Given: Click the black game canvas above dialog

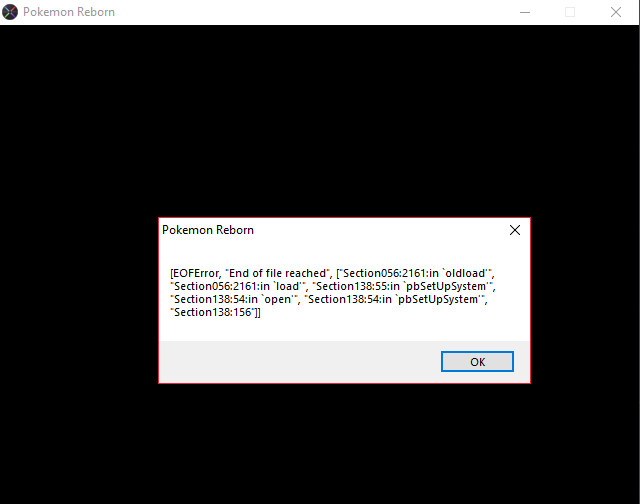Looking at the screenshot, I should 320,120.
